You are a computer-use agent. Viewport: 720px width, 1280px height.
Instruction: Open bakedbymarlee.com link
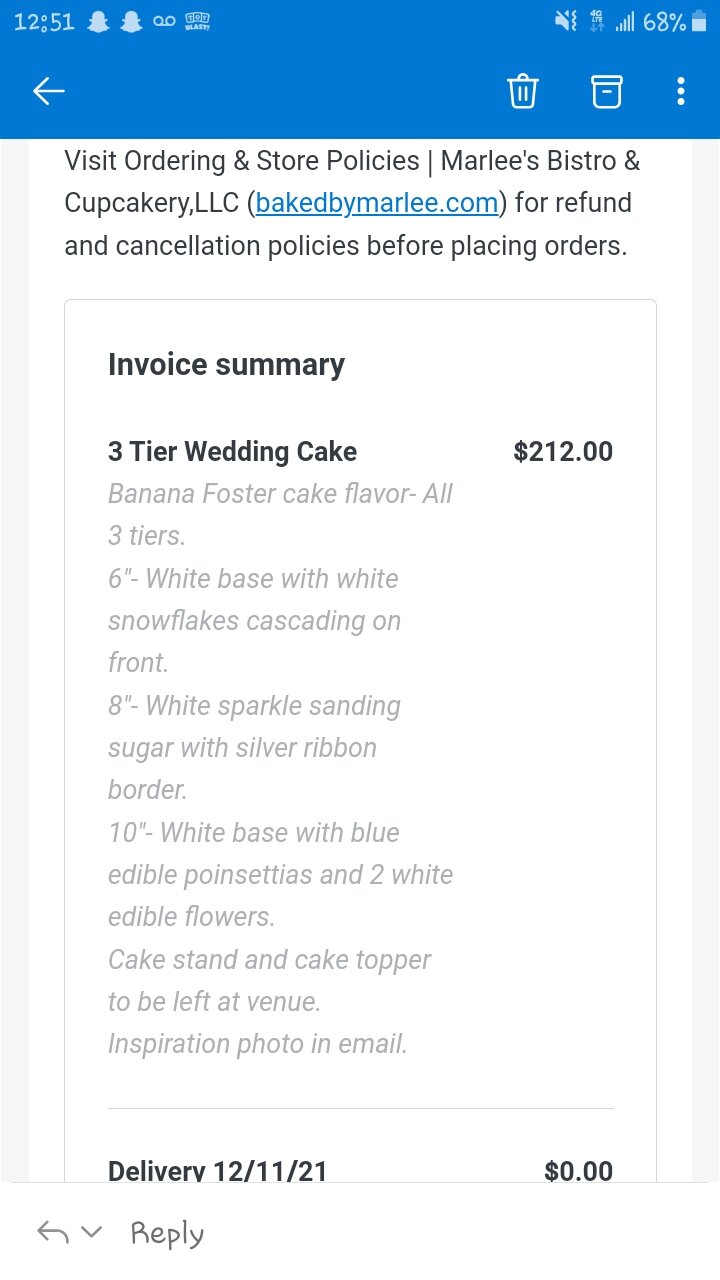click(x=376, y=203)
